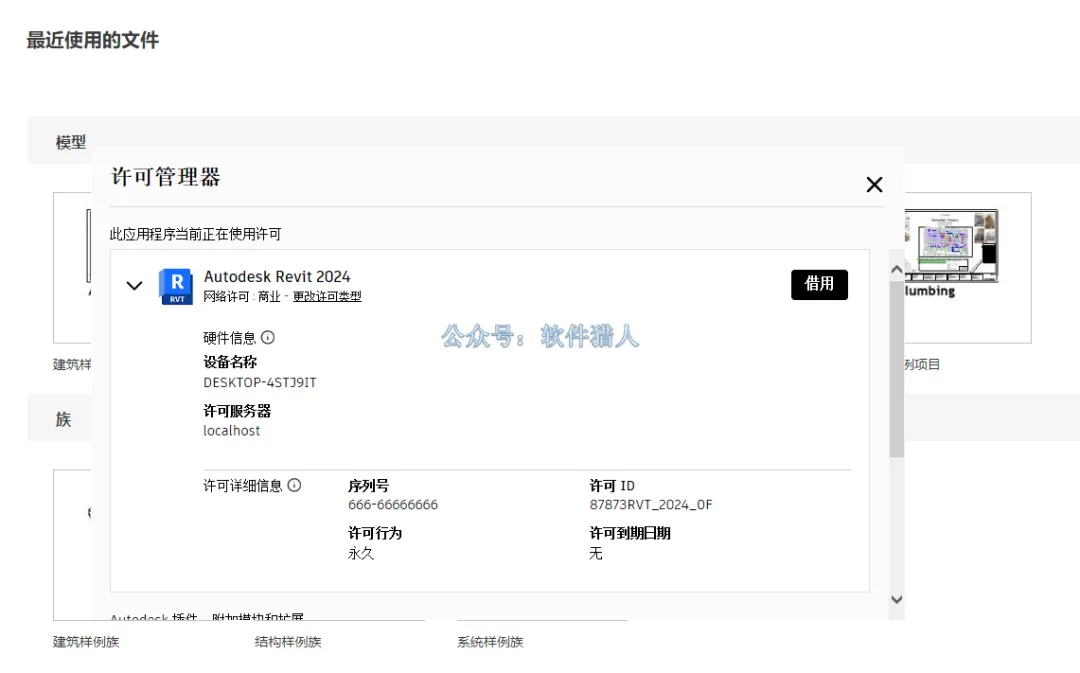Click the info icon beside 硬件信息
Viewport: 1080px width, 673px height.
268,338
